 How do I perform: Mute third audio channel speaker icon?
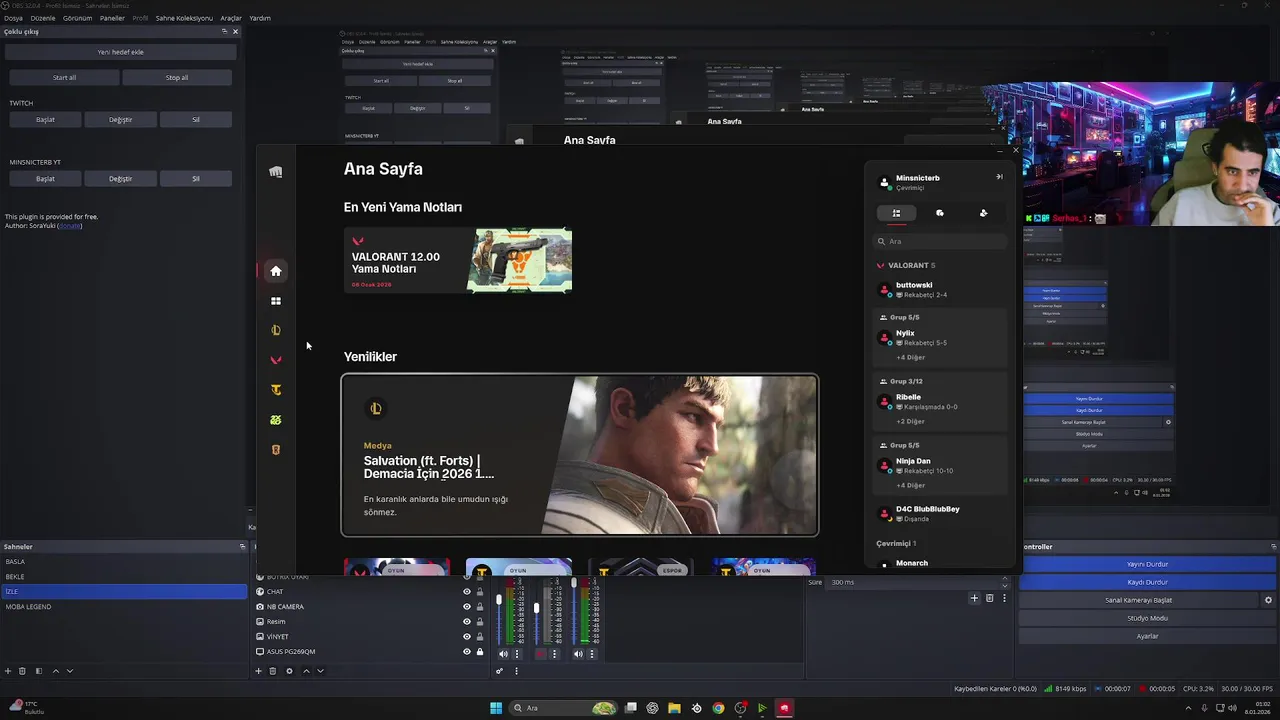coord(578,654)
